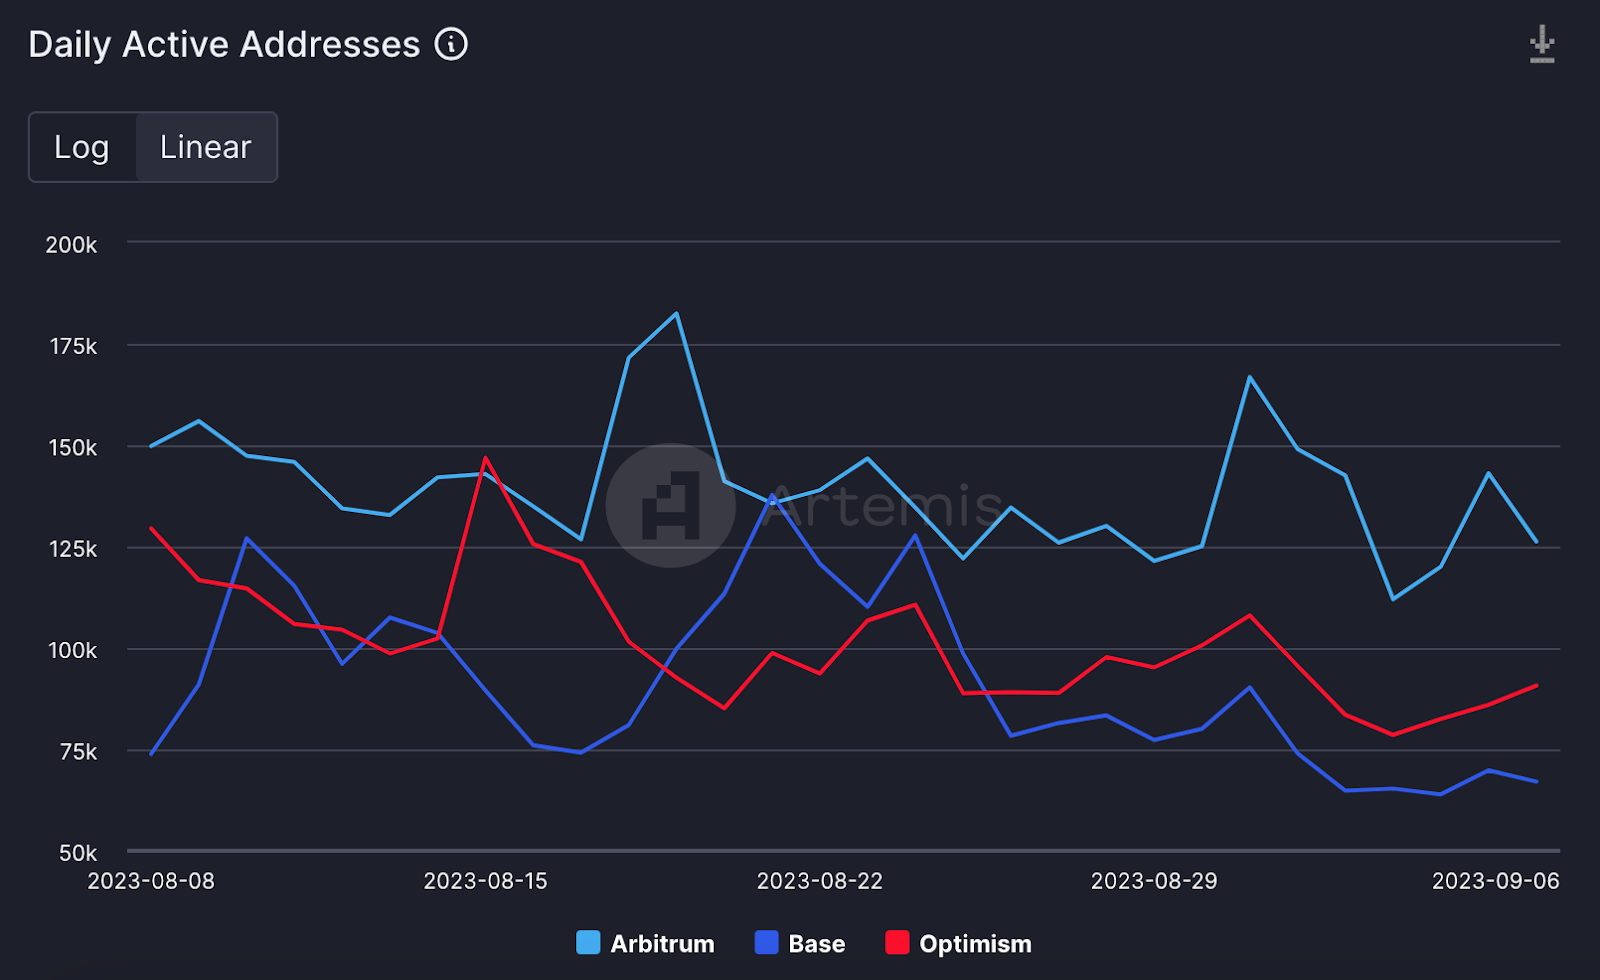Click the 200k y-axis label
Screen dimensions: 1600x980
(71, 245)
